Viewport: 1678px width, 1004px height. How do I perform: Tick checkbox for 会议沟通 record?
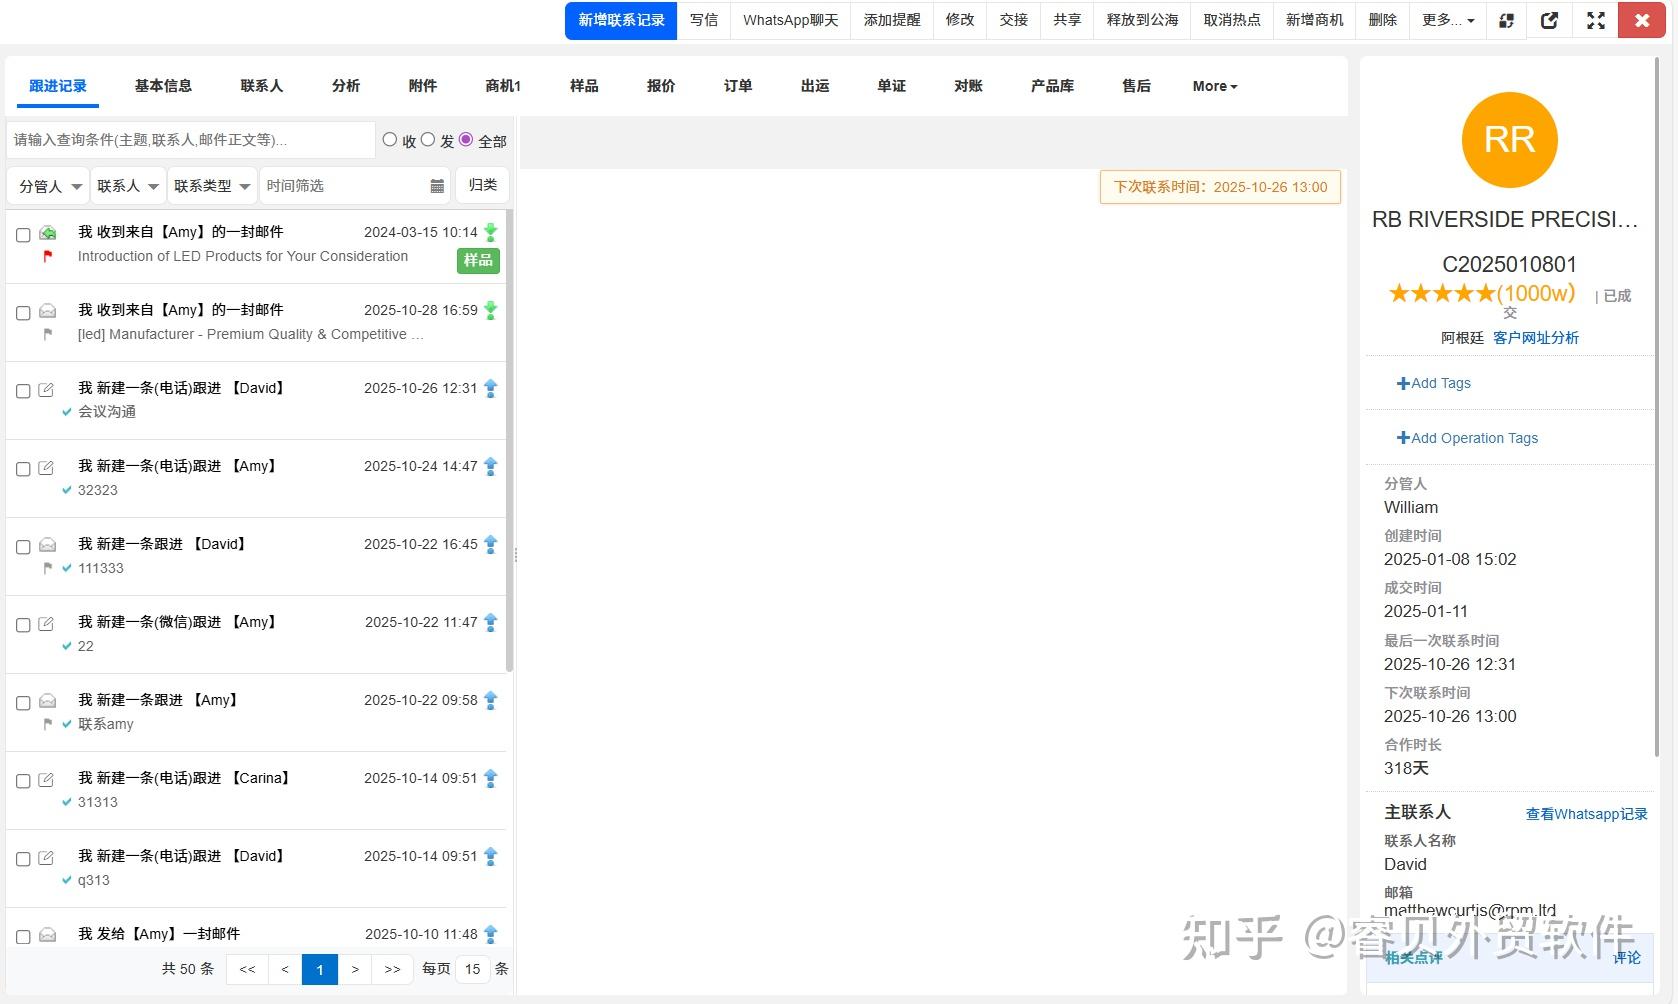point(23,391)
